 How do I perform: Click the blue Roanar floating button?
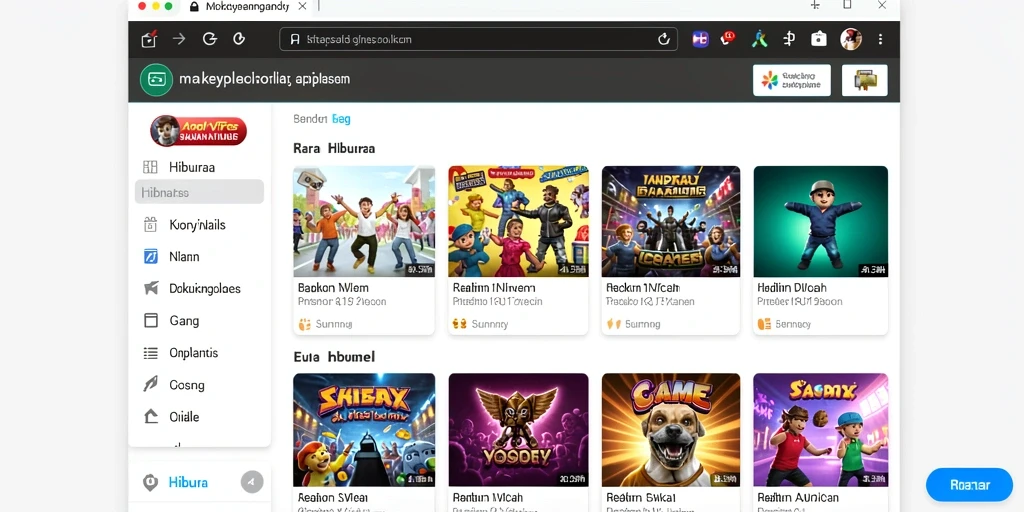969,485
